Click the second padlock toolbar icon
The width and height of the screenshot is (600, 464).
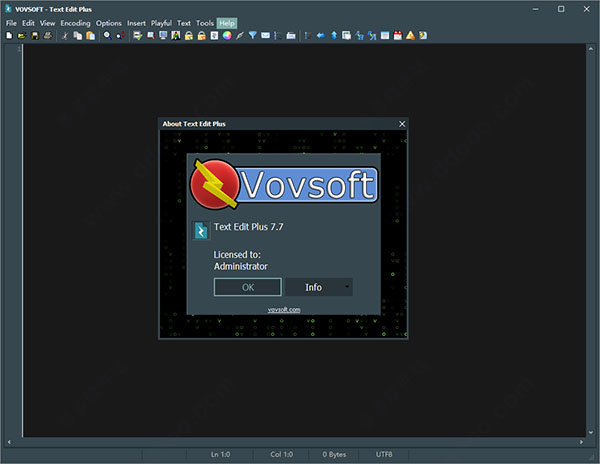[202, 36]
